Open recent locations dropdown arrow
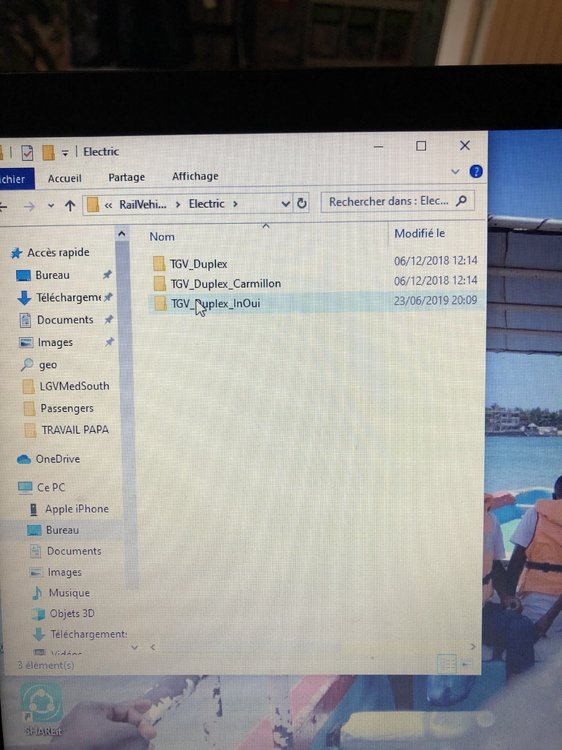This screenshot has height=750, width=562. point(51,206)
